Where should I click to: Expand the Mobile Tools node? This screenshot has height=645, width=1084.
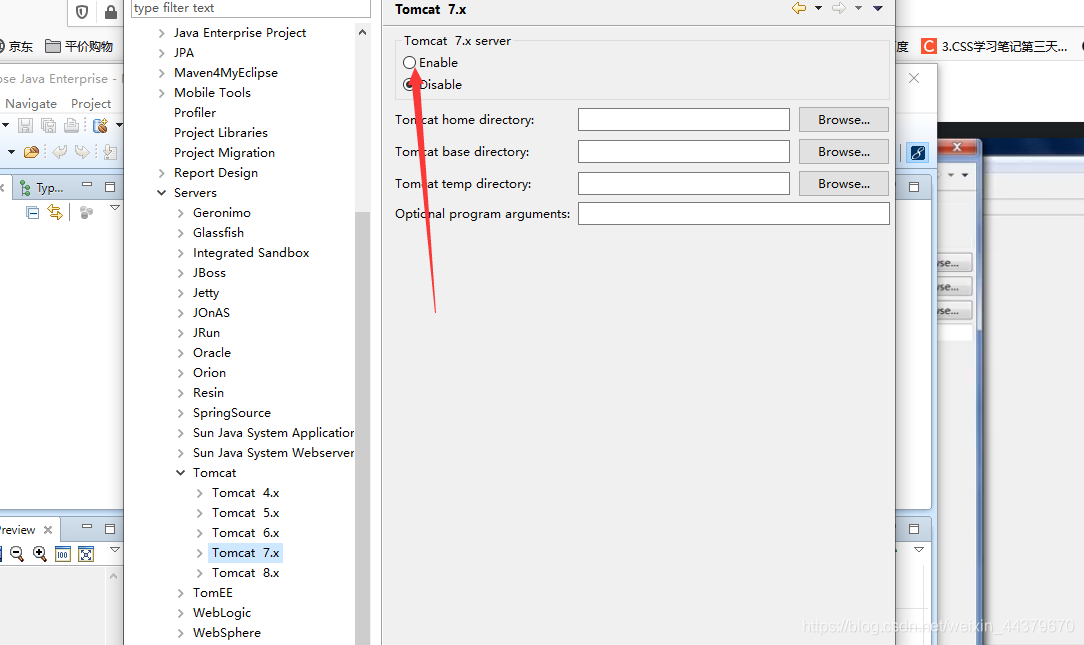pyautogui.click(x=161, y=93)
